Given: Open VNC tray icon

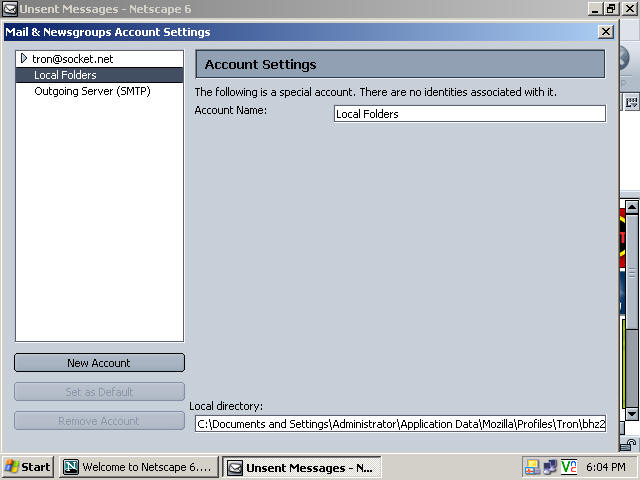Looking at the screenshot, I should coord(569,467).
